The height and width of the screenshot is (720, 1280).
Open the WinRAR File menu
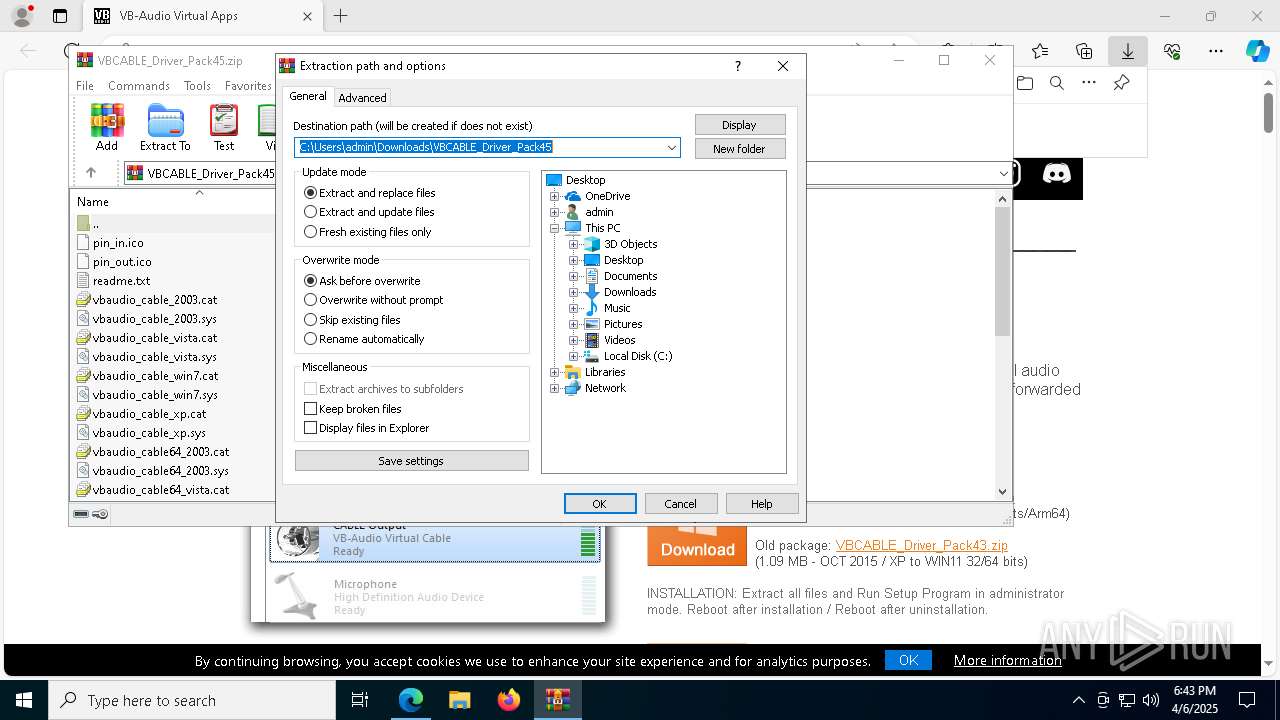coord(85,86)
